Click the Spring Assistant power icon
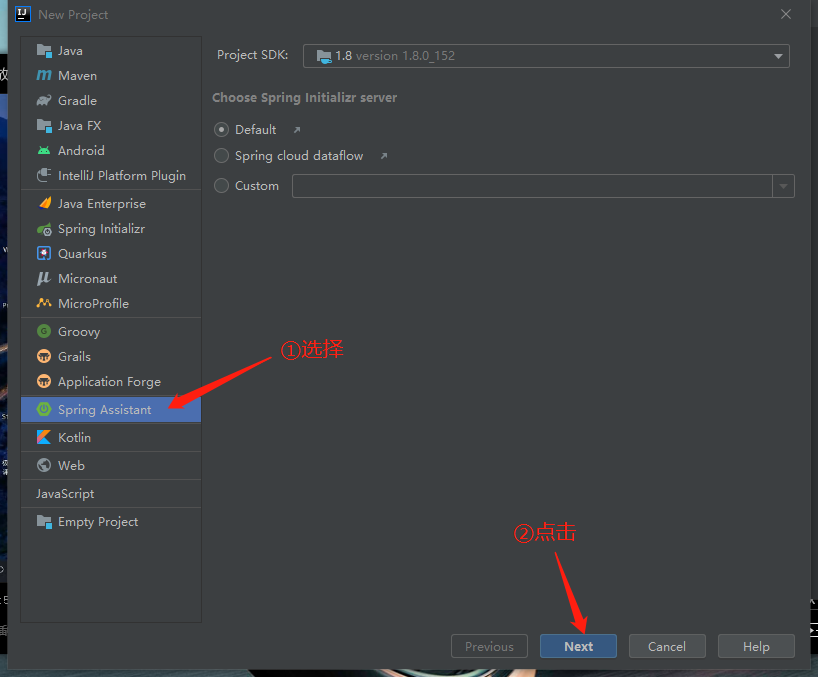Image resolution: width=818 pixels, height=677 pixels. [x=44, y=409]
